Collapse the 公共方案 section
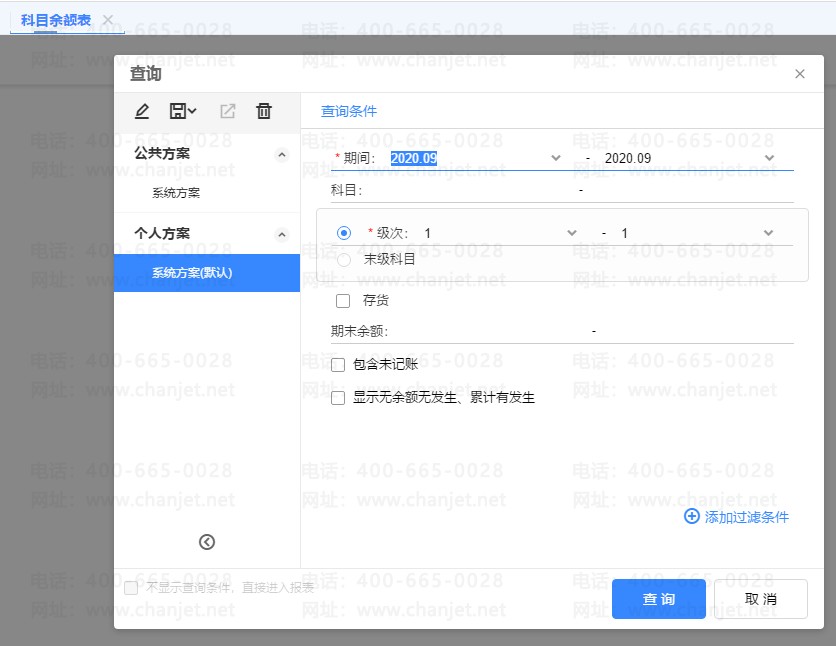This screenshot has height=646, width=836. coord(281,154)
